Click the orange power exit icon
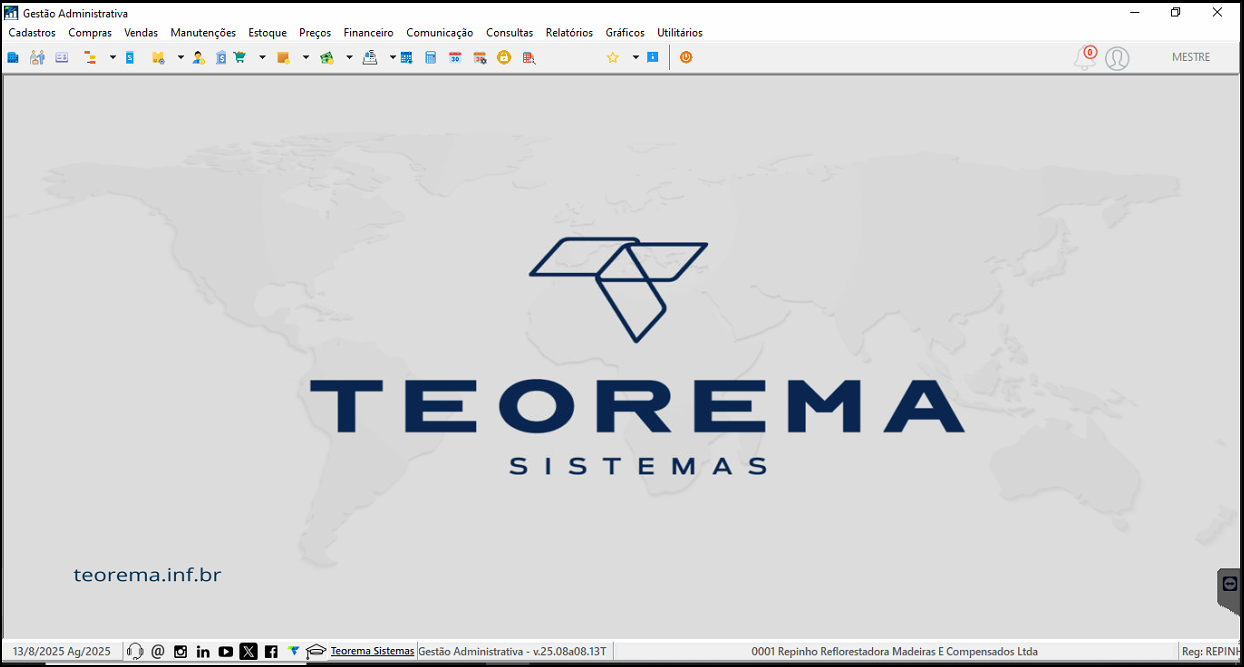 [686, 58]
